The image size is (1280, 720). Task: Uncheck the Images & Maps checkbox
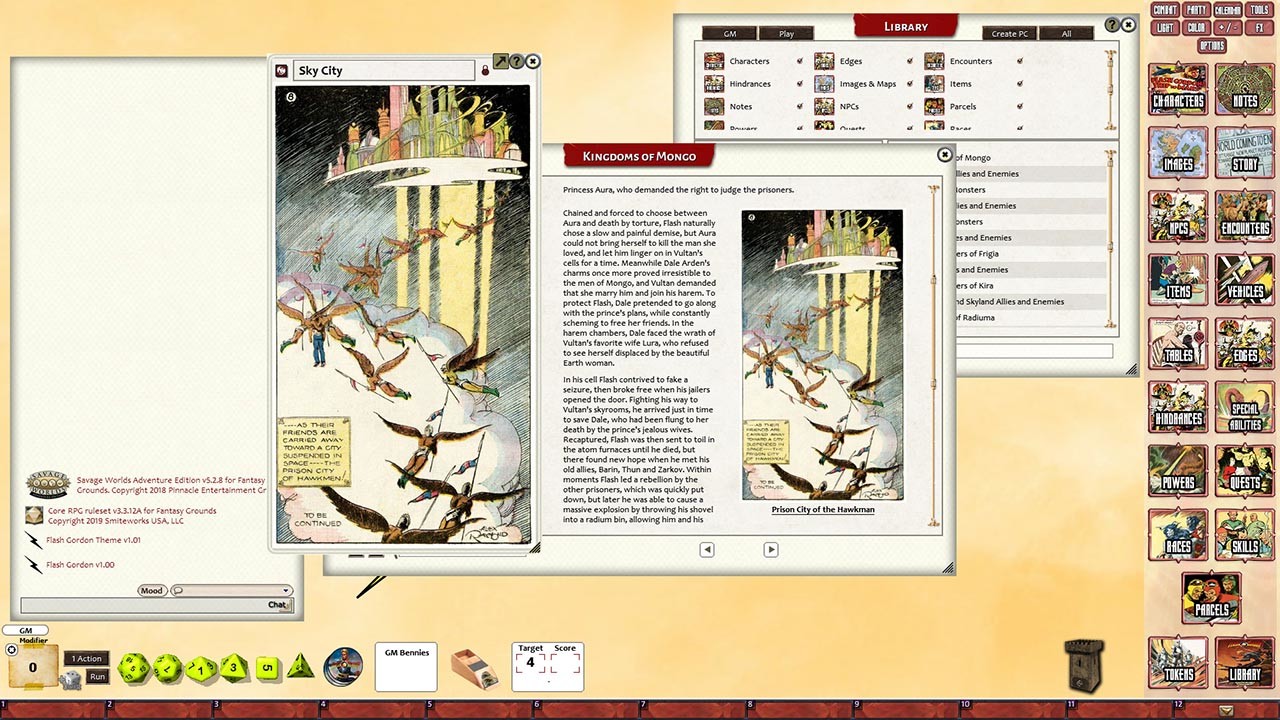(x=909, y=84)
